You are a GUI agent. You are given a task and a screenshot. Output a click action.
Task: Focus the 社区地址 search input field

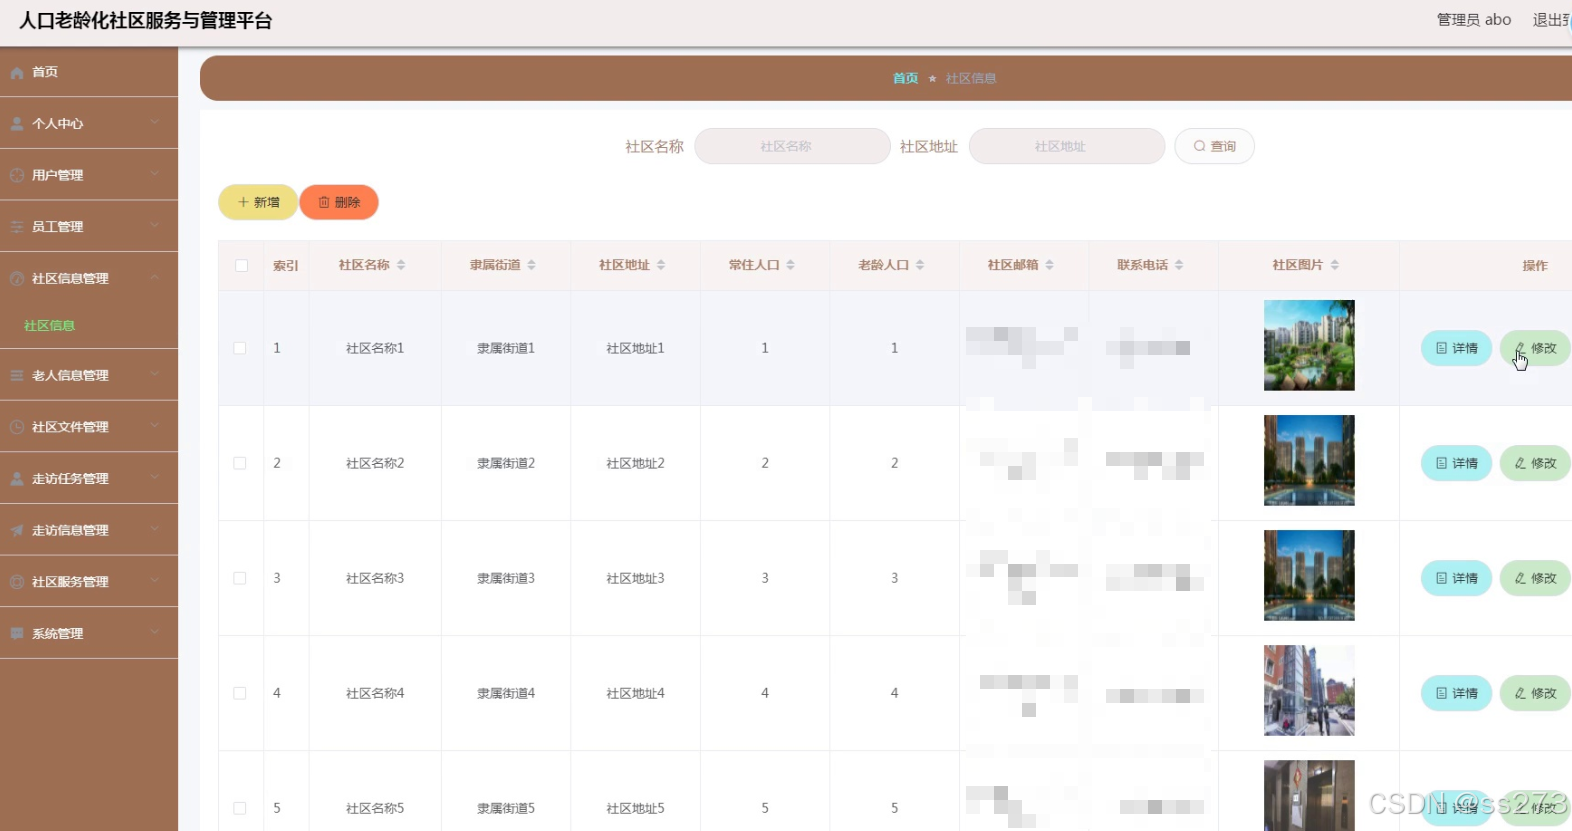pyautogui.click(x=1067, y=146)
